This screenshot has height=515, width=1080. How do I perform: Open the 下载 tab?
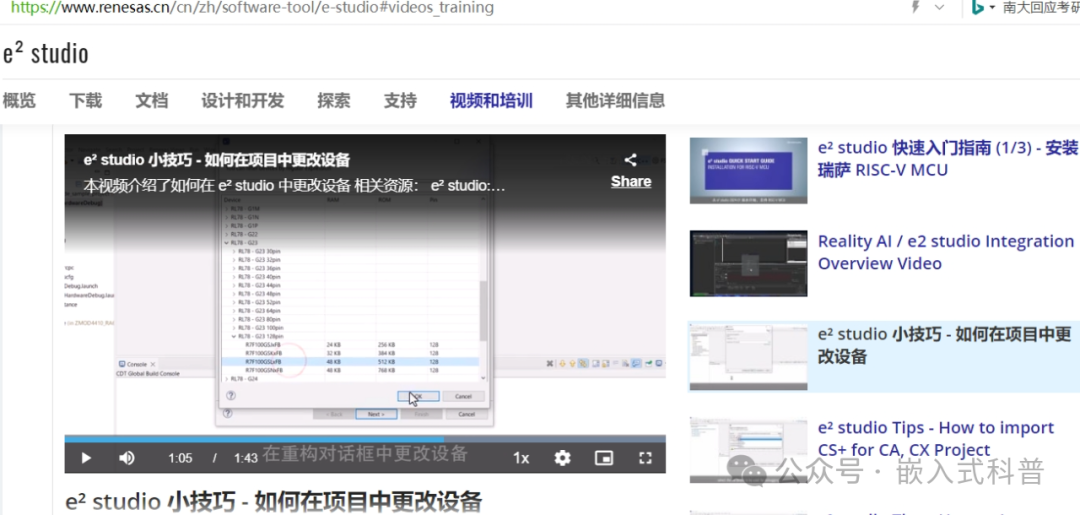point(85,101)
